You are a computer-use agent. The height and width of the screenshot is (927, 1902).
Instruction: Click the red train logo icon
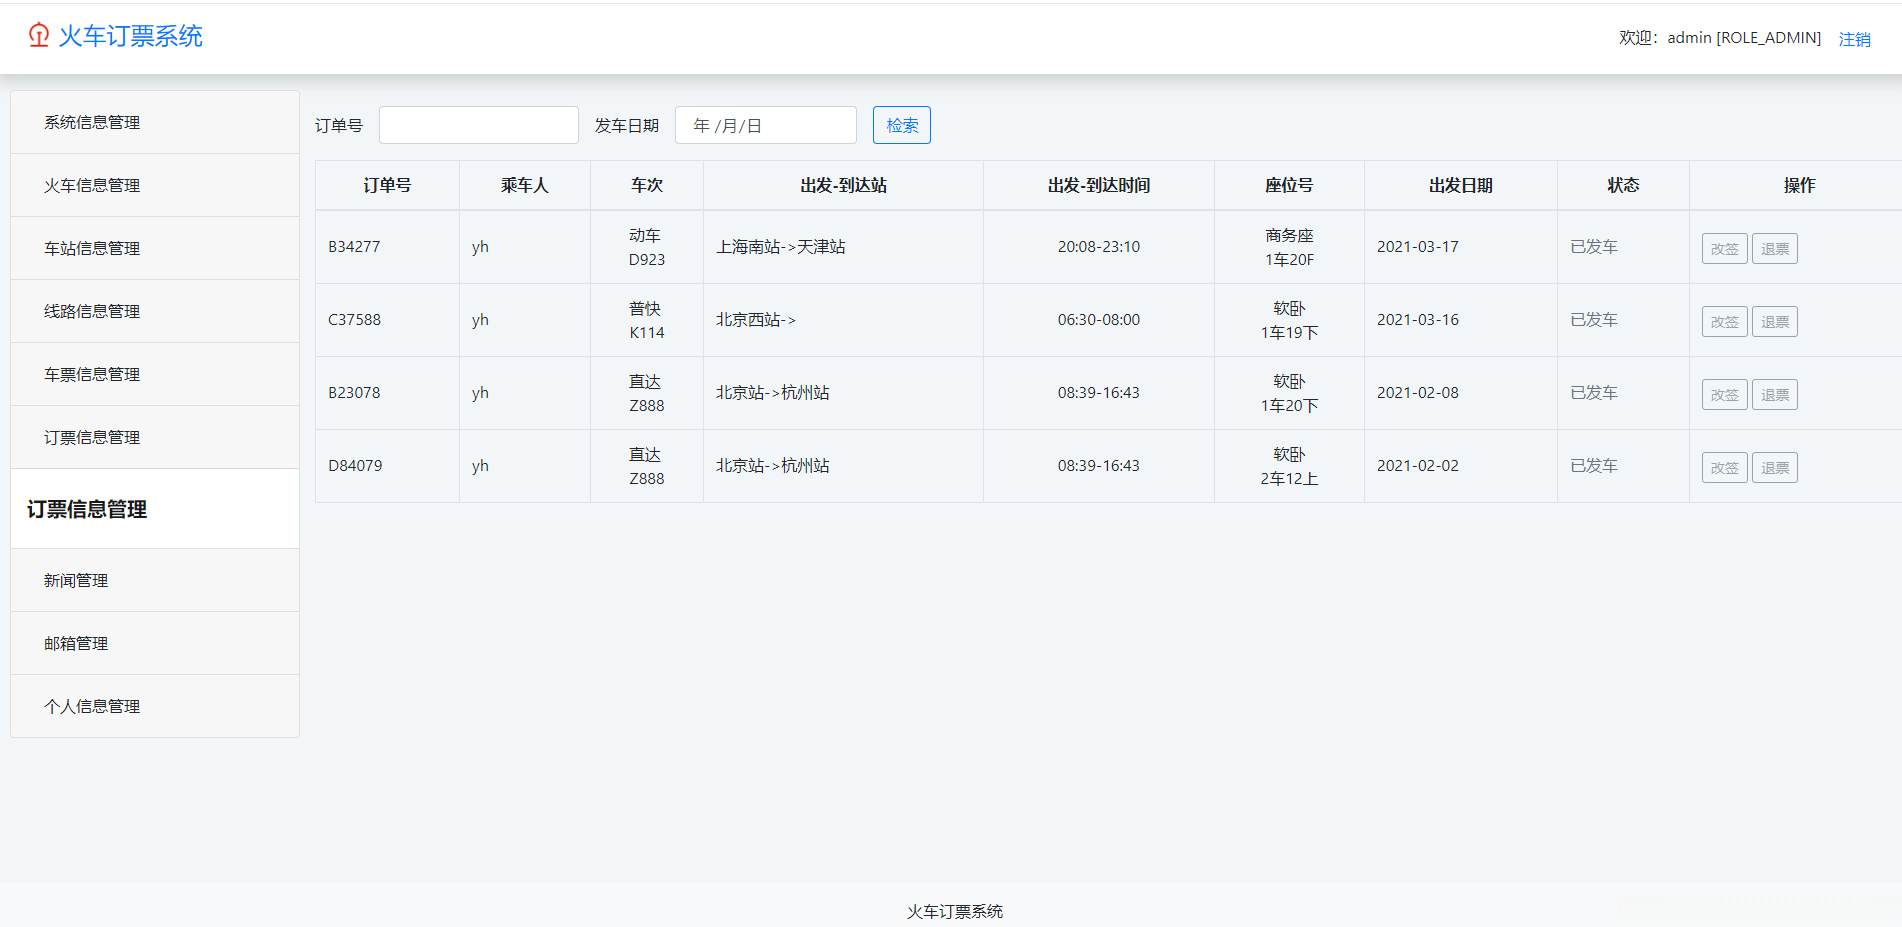(x=39, y=36)
